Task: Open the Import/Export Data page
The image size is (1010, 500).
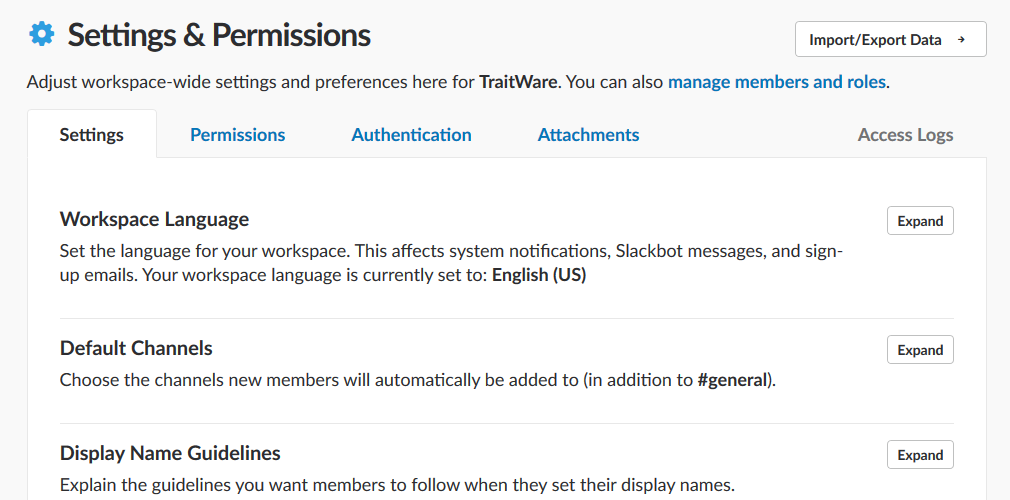Action: coord(890,39)
